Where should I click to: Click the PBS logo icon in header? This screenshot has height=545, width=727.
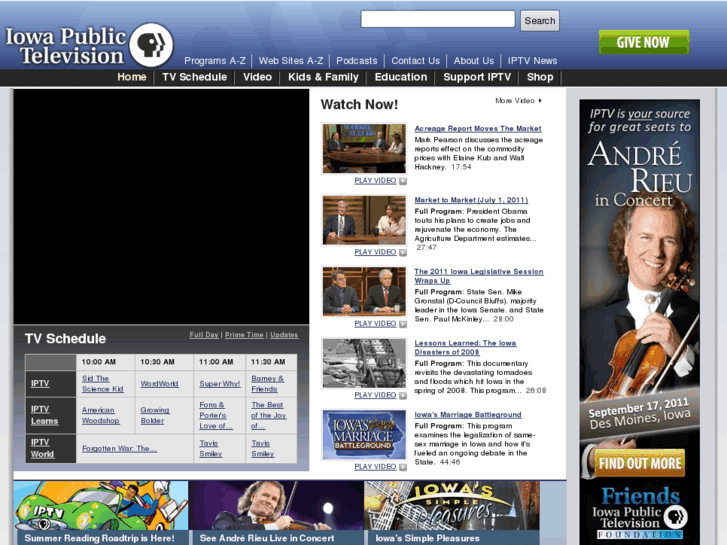click(151, 45)
